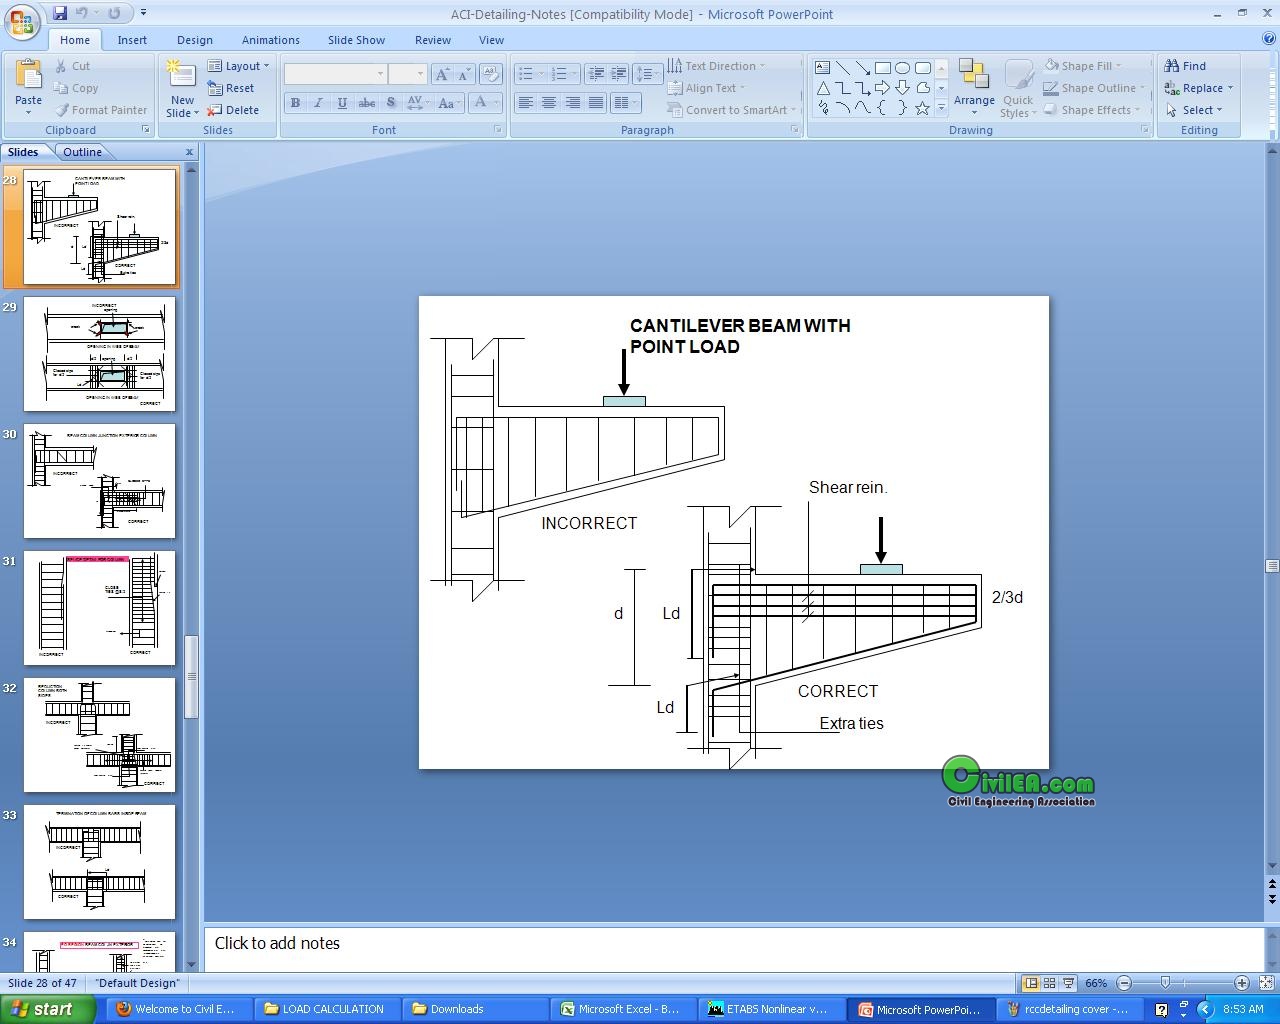Toggle align text right
The height and width of the screenshot is (1024, 1280).
pyautogui.click(x=572, y=103)
